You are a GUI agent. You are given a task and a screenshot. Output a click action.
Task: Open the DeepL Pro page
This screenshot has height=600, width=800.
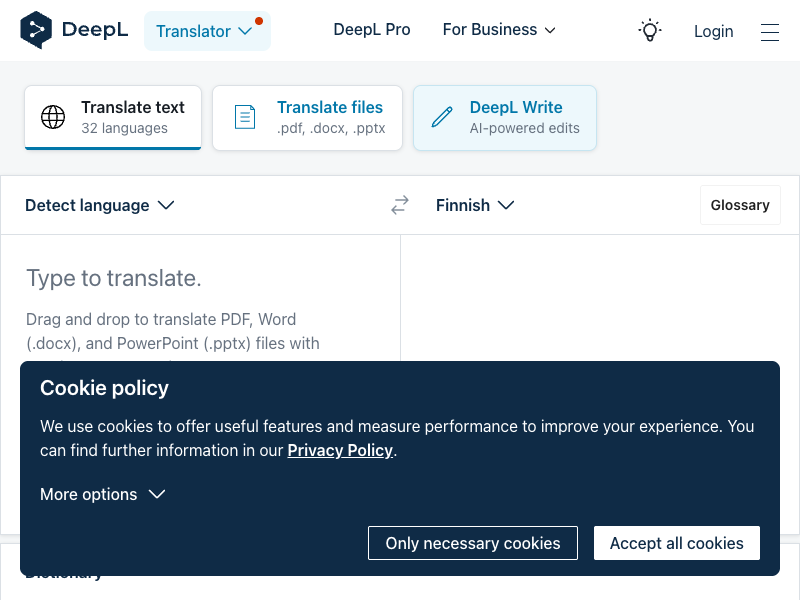(371, 30)
